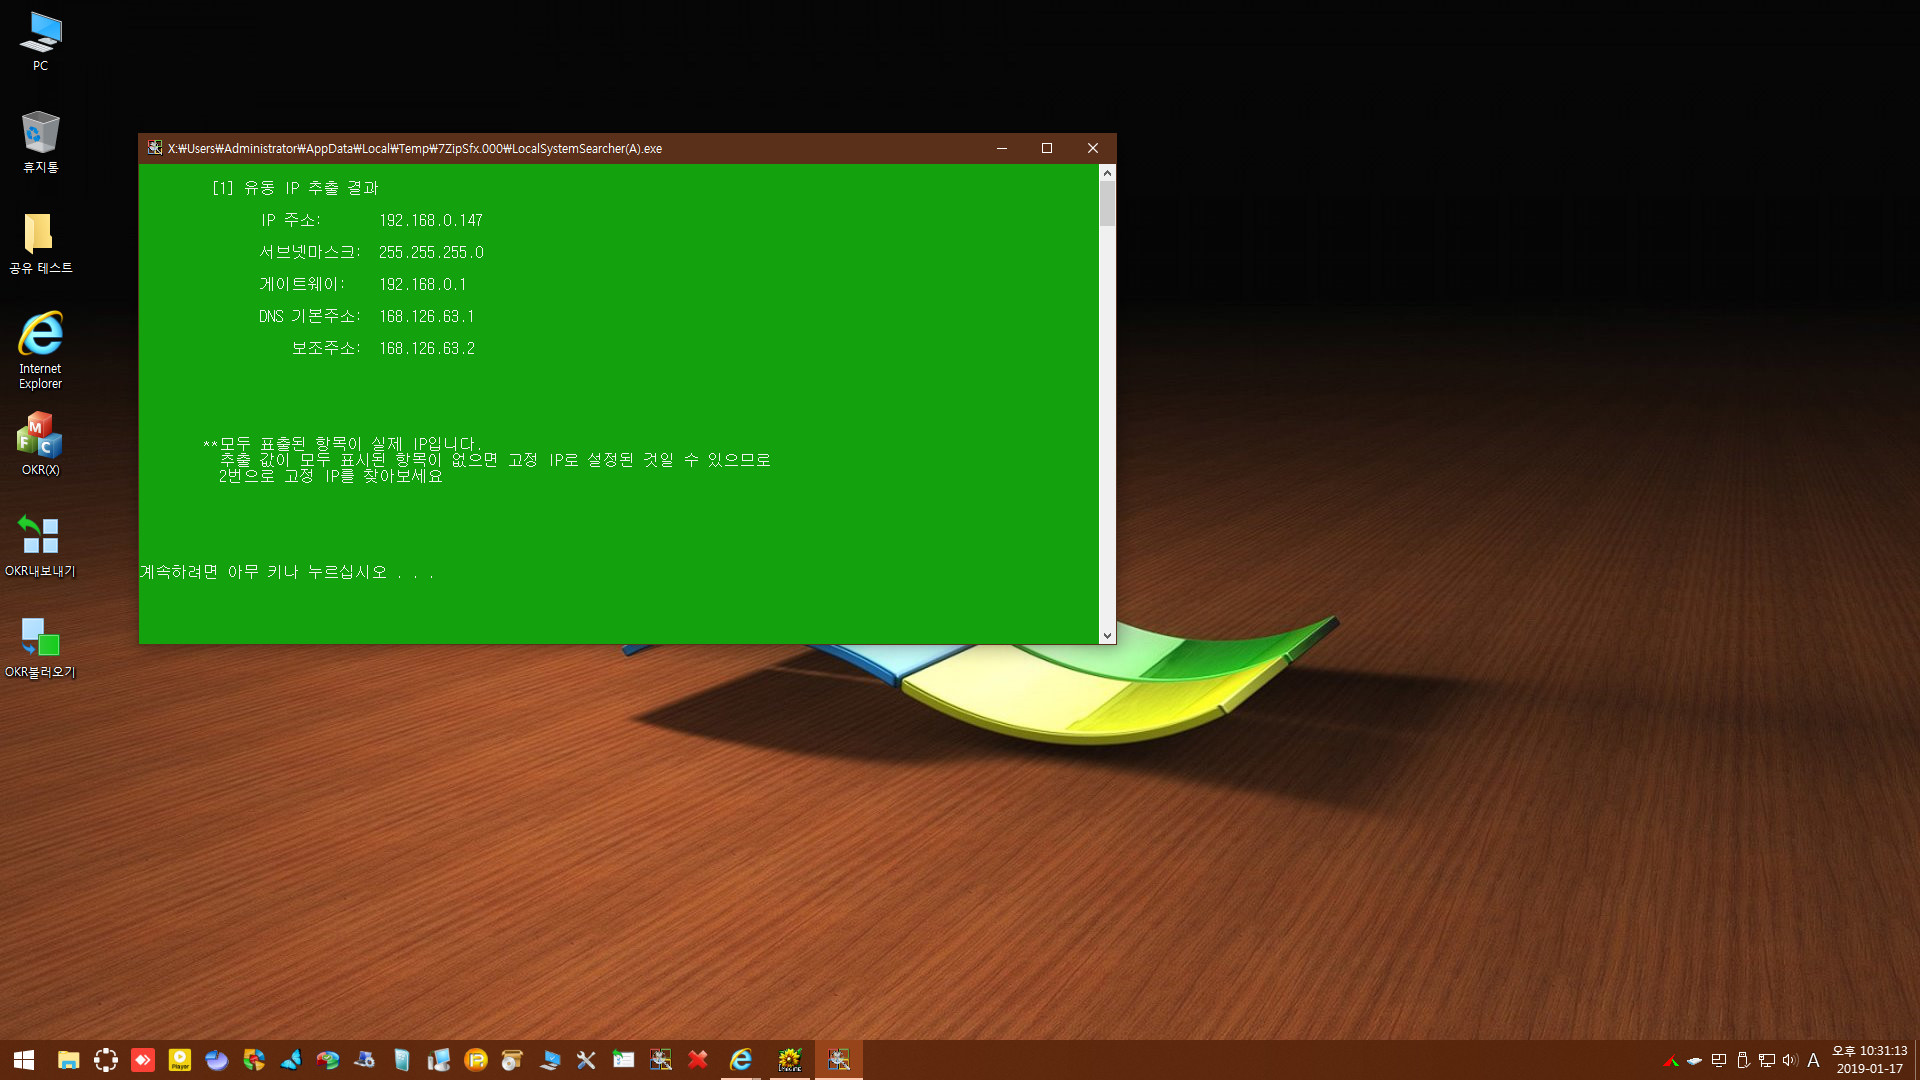Click the show desktop strip at taskbar end

(x=1916, y=1060)
